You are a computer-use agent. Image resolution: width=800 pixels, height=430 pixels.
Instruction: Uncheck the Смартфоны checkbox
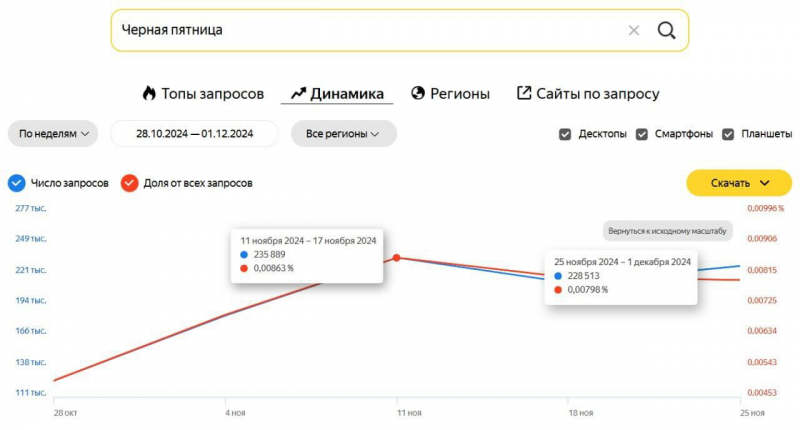click(x=642, y=134)
